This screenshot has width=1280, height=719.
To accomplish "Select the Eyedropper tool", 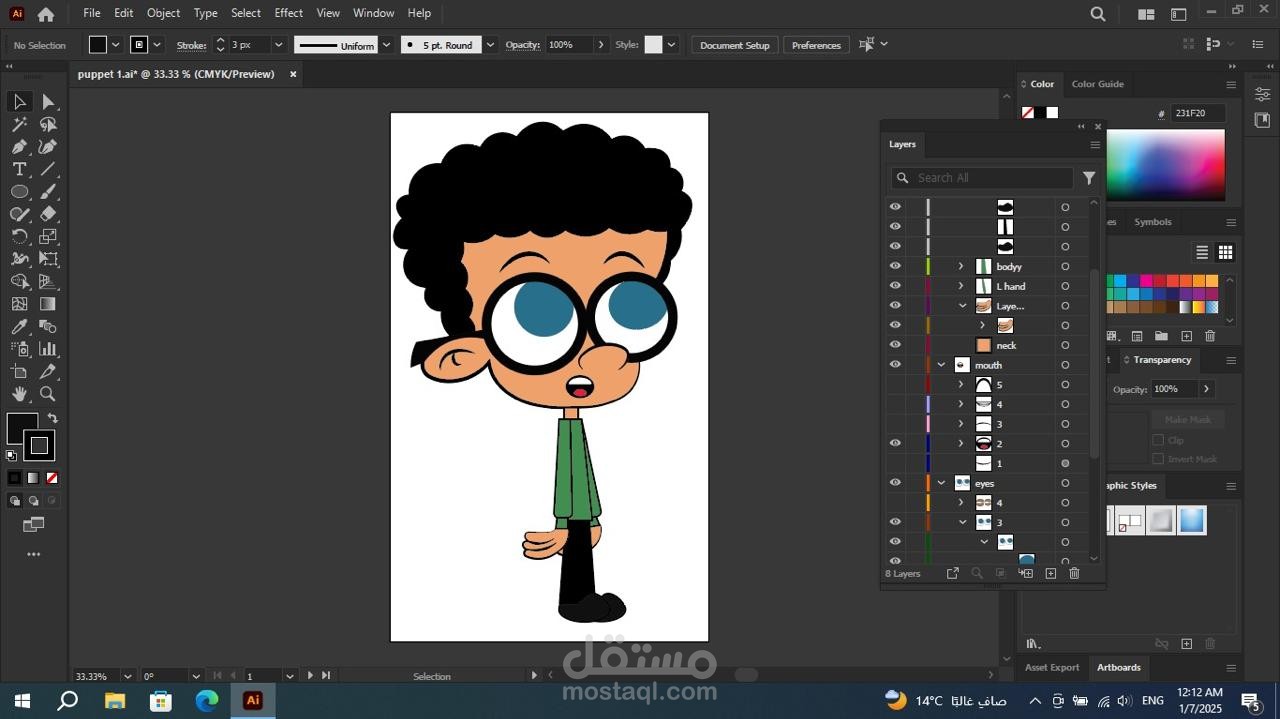I will pyautogui.click(x=19, y=327).
